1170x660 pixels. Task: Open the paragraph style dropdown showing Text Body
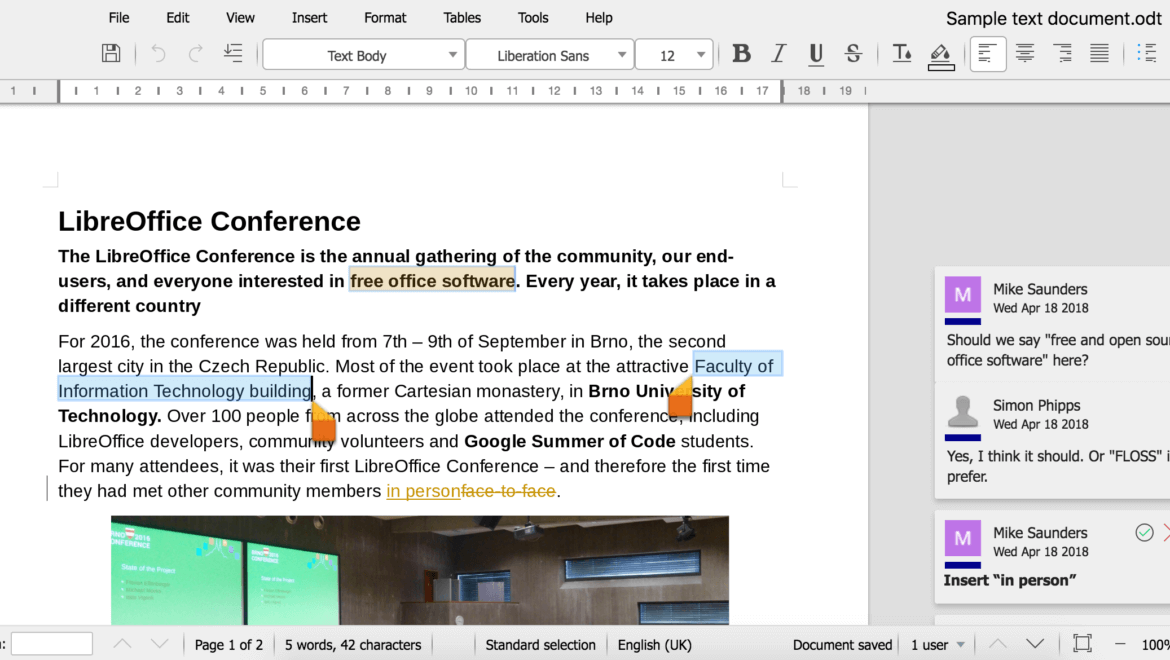pyautogui.click(x=362, y=54)
